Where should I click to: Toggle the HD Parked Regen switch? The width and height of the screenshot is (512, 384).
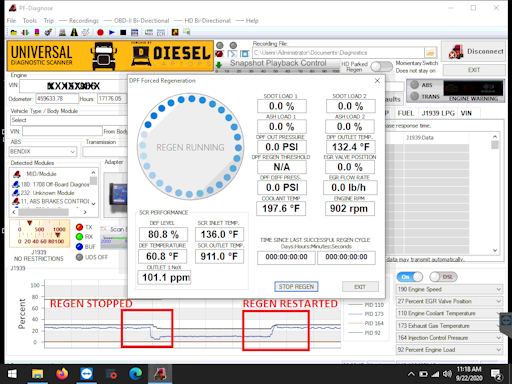[x=382, y=66]
